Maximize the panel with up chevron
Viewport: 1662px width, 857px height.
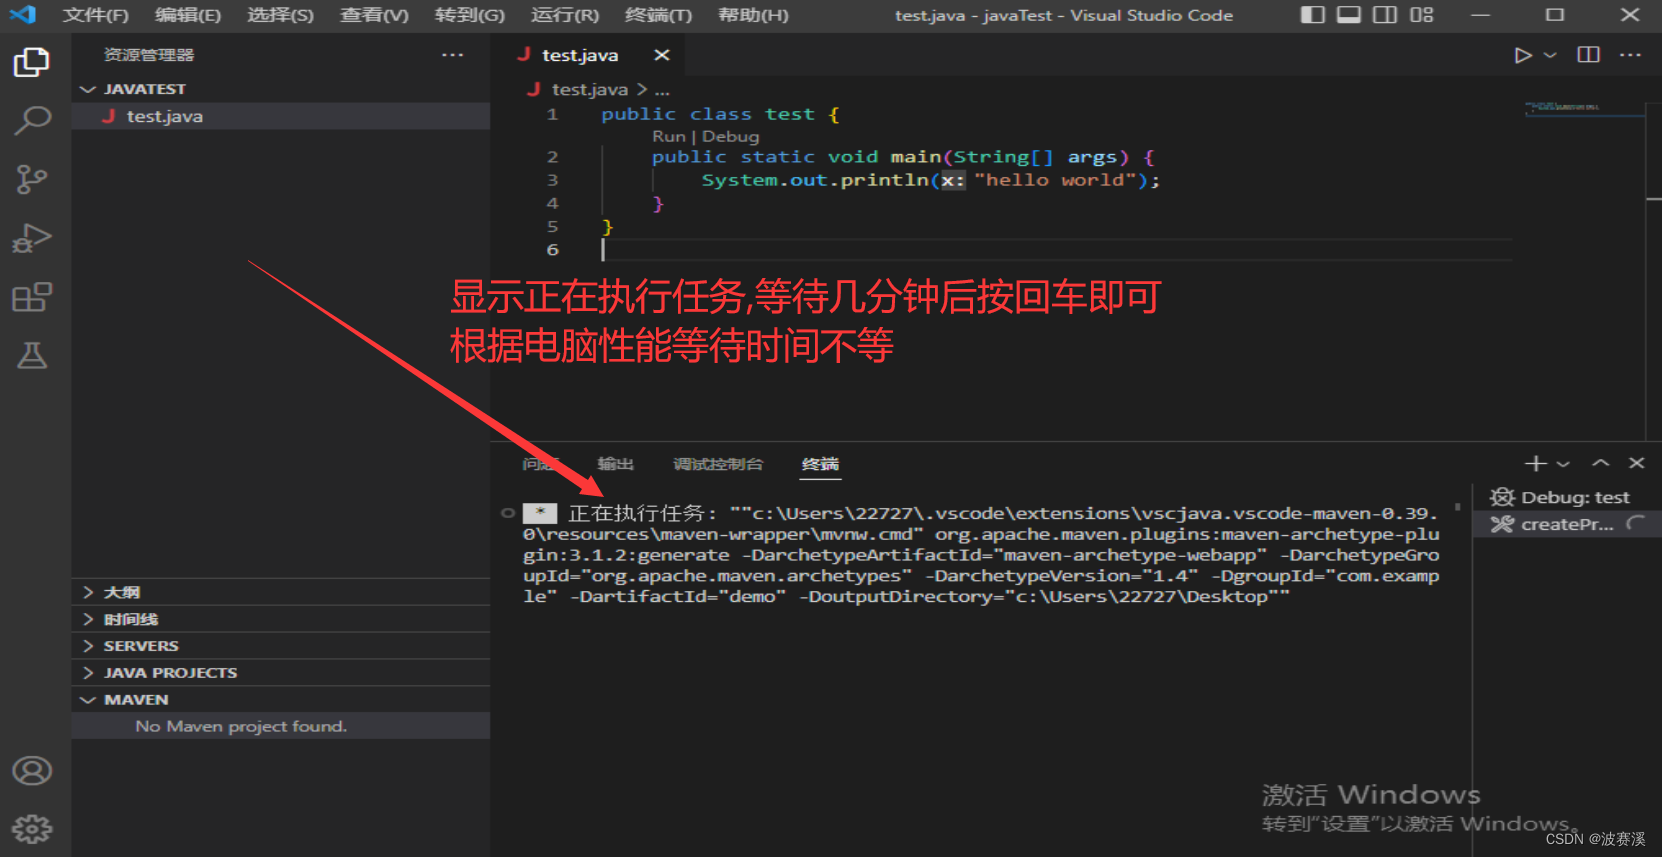(1601, 463)
